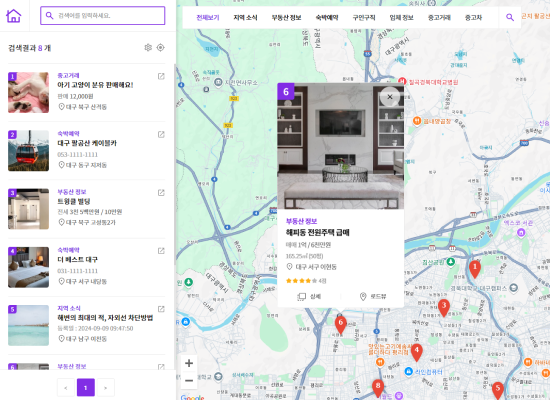Open external link icon for 트윙클 빌딩 listing
This screenshot has height=400, width=550.
[161, 193]
